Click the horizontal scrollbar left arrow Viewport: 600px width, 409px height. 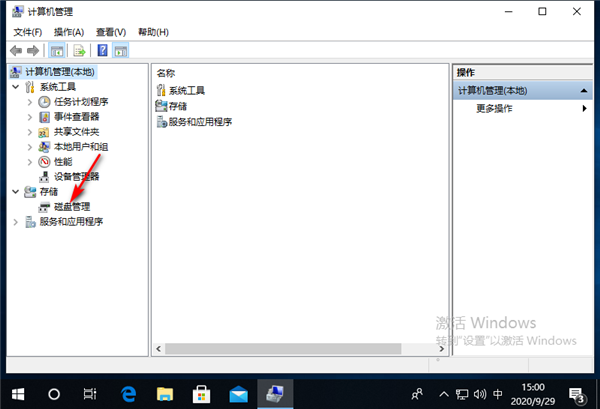coord(158,349)
